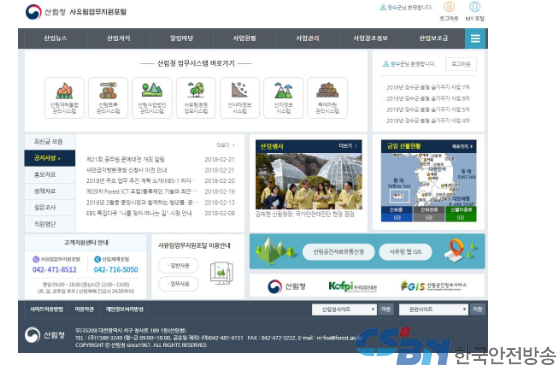Screen dimensions: 556x365
Task: Open more in the 산림행사 panel
Action: click(348, 146)
